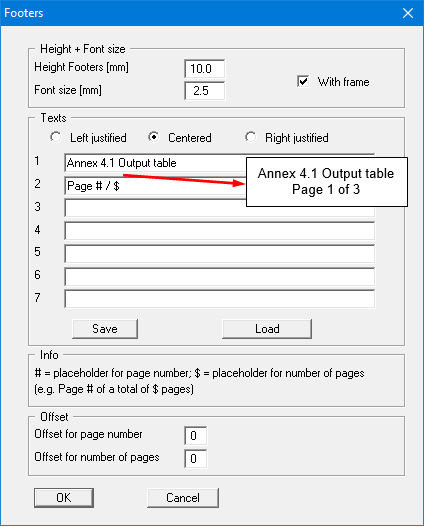The image size is (424, 527).
Task: Click the Height Footers input field
Action: coord(205,69)
